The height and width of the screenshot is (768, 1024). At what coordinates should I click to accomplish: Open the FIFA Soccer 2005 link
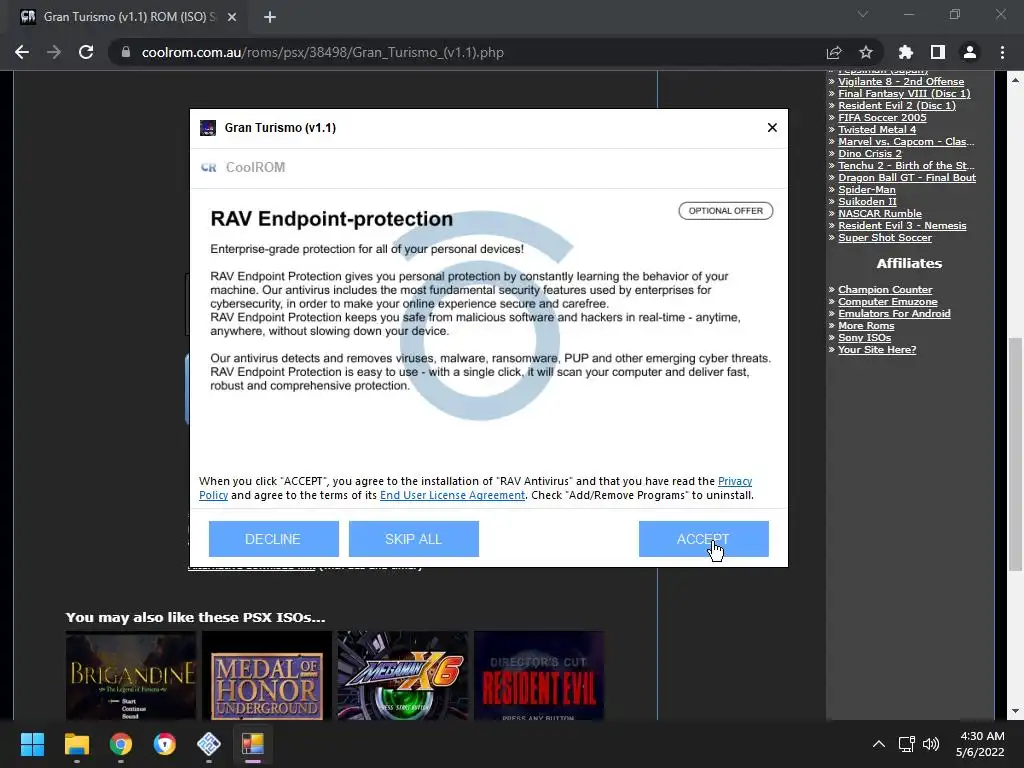(x=882, y=118)
